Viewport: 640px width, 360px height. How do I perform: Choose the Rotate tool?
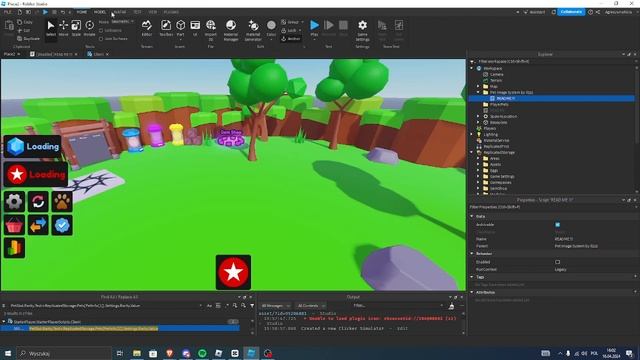pyautogui.click(x=89, y=28)
